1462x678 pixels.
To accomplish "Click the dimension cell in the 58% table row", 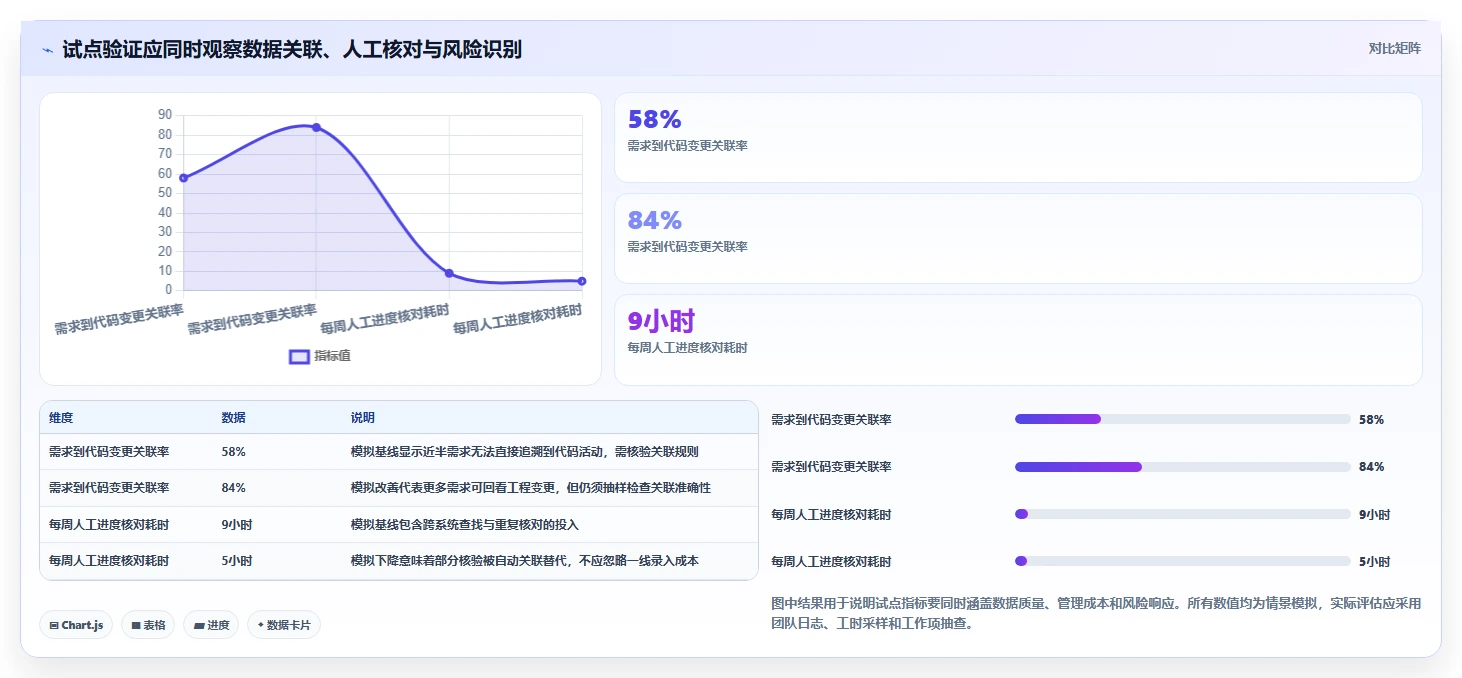I will [109, 452].
